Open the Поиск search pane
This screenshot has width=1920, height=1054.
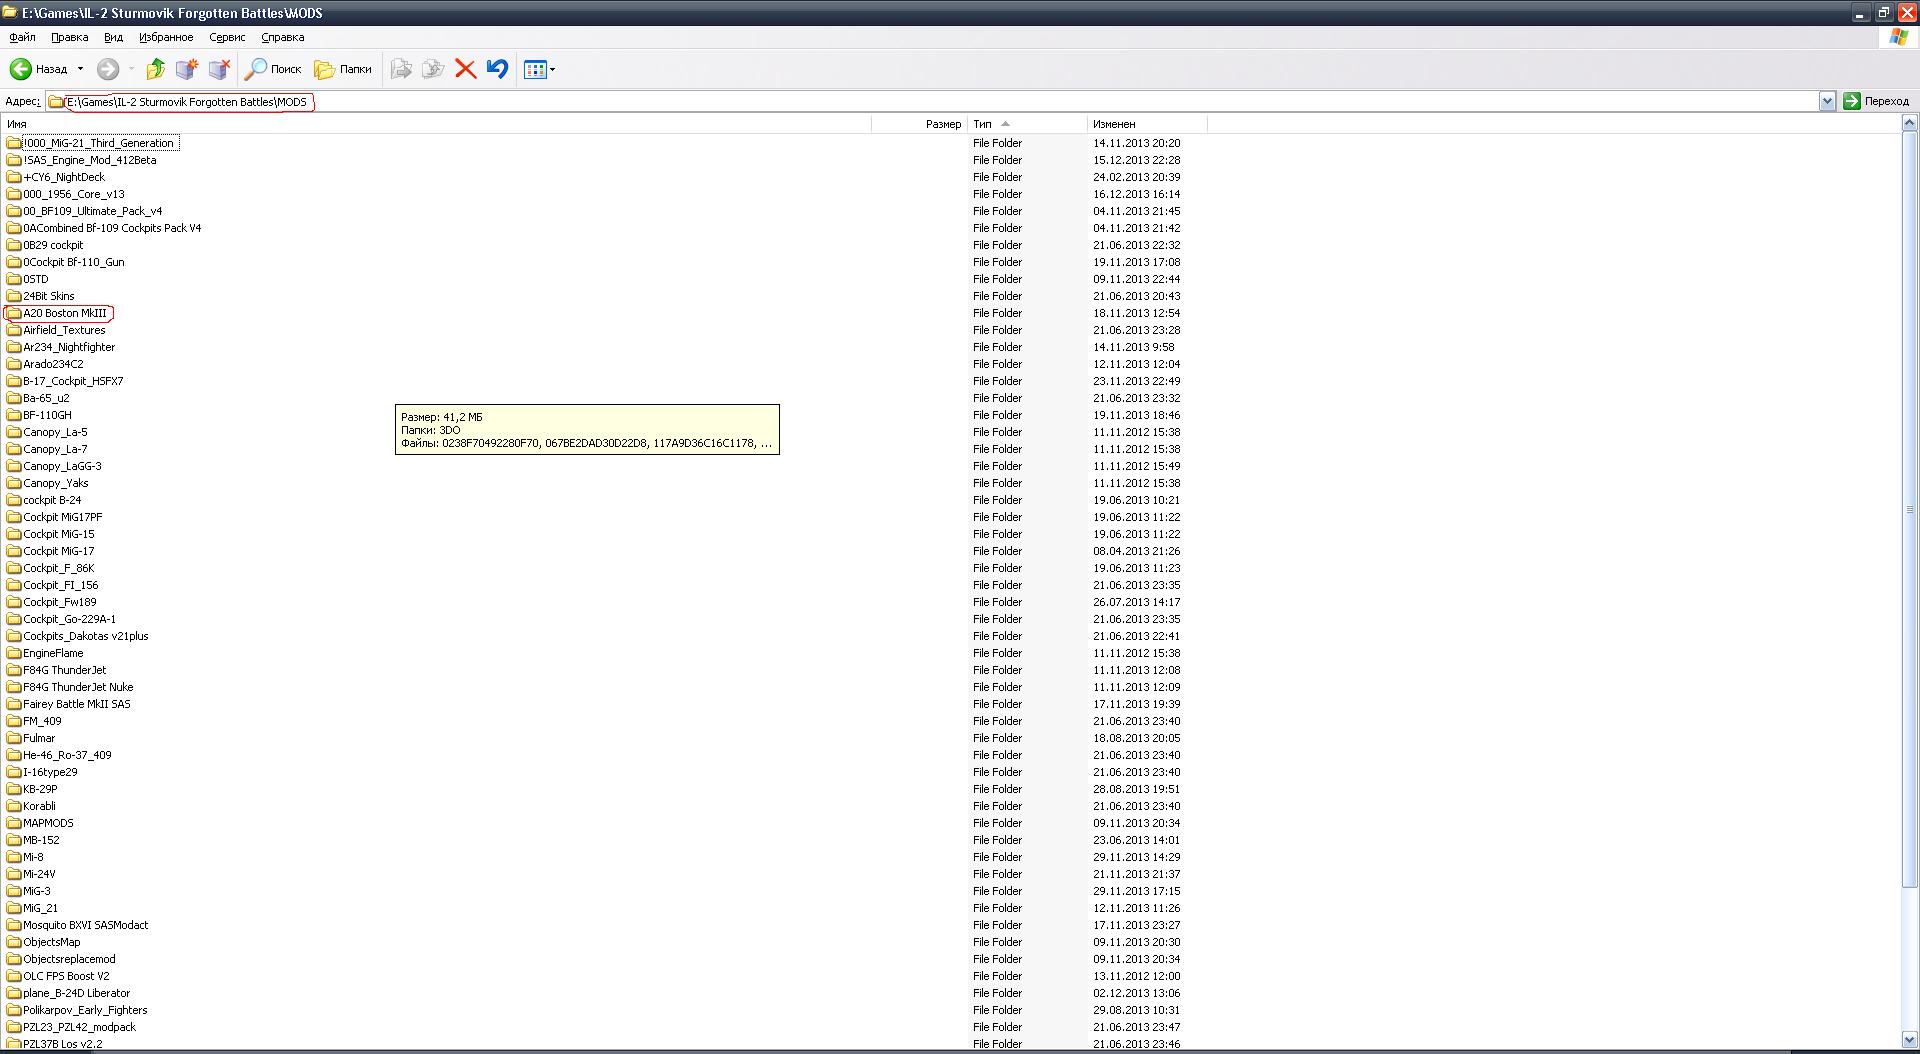point(273,69)
